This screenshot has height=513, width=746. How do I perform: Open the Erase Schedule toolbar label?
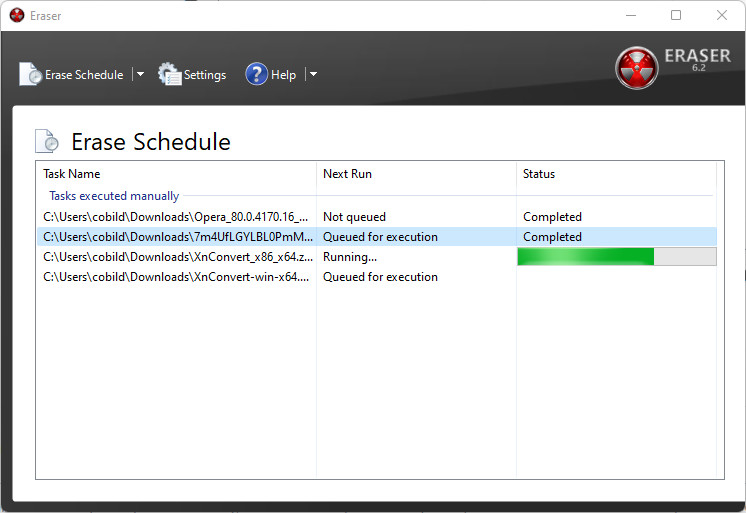pos(84,75)
